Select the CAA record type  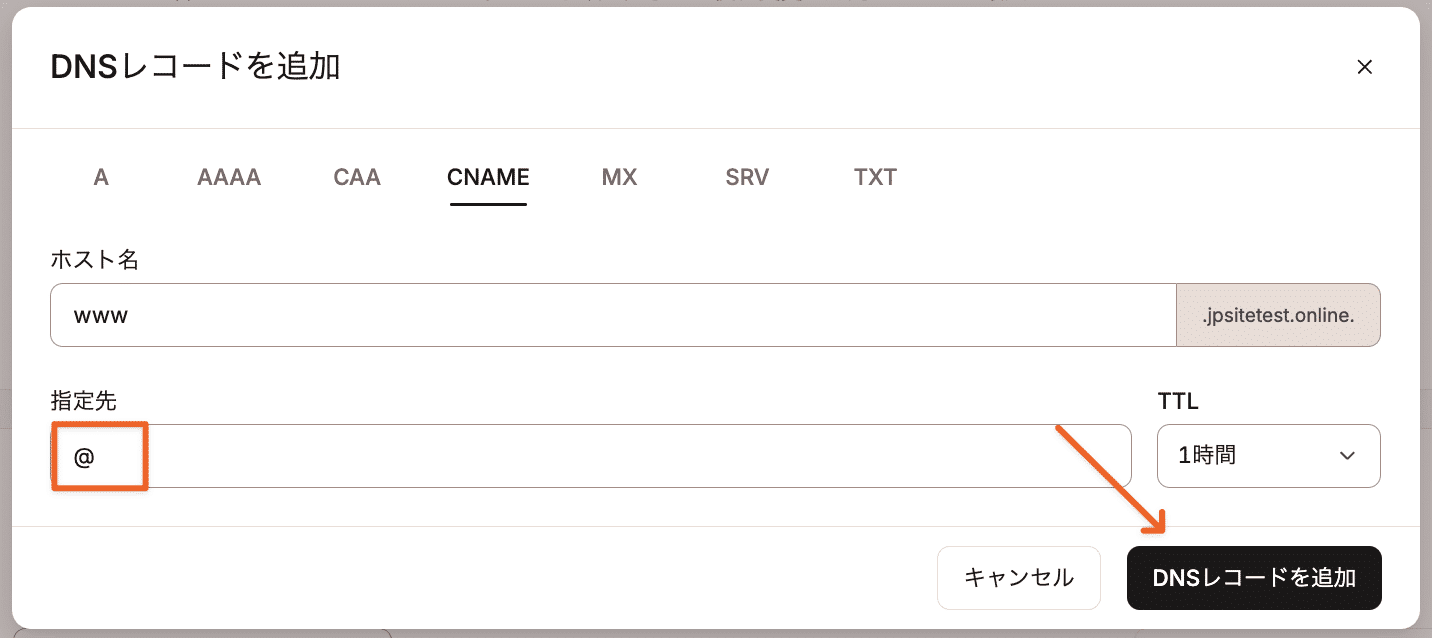[x=356, y=177]
